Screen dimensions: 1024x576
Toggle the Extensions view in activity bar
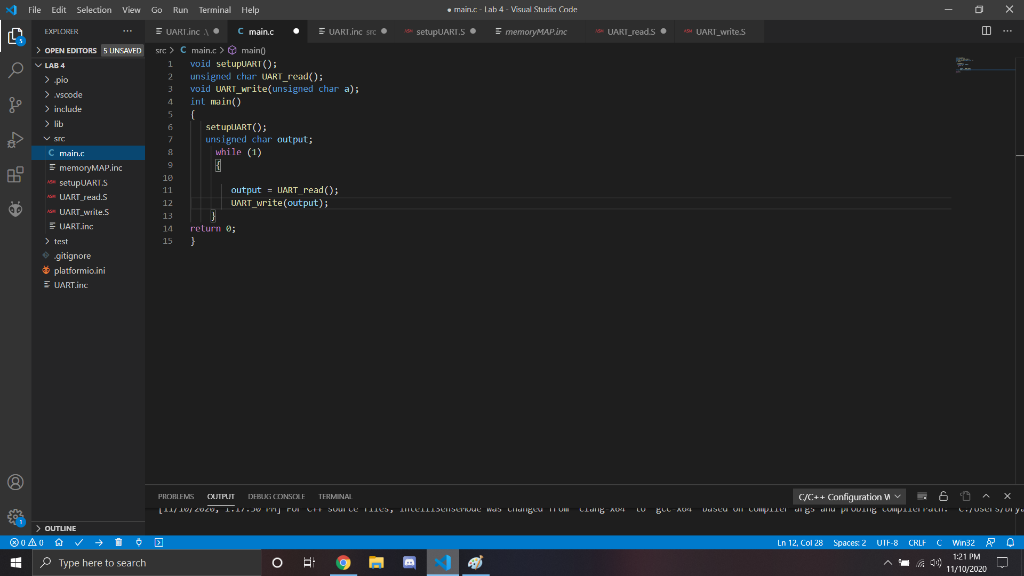click(x=15, y=175)
